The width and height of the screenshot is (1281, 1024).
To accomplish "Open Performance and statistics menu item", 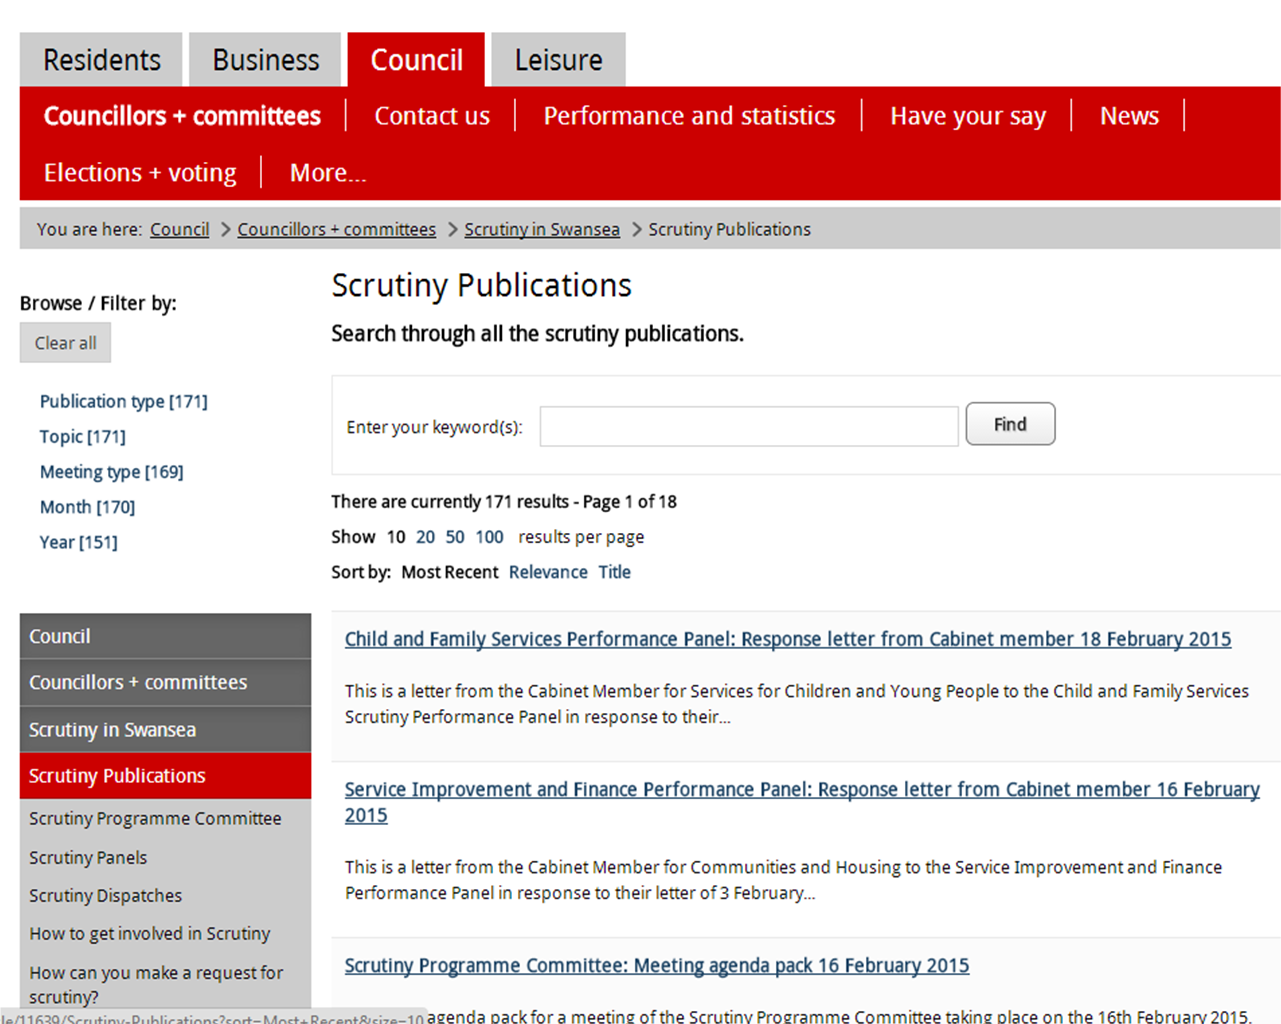I will 689,116.
